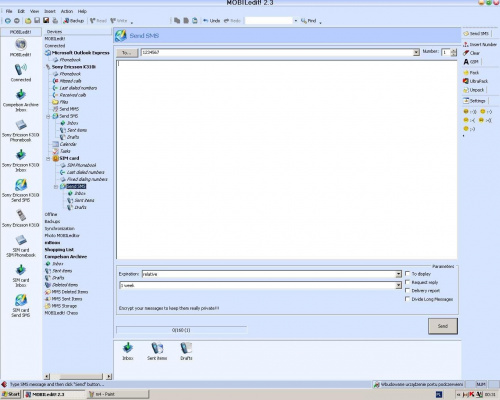
Task: Select Calendar in device tree
Action: 68,144
